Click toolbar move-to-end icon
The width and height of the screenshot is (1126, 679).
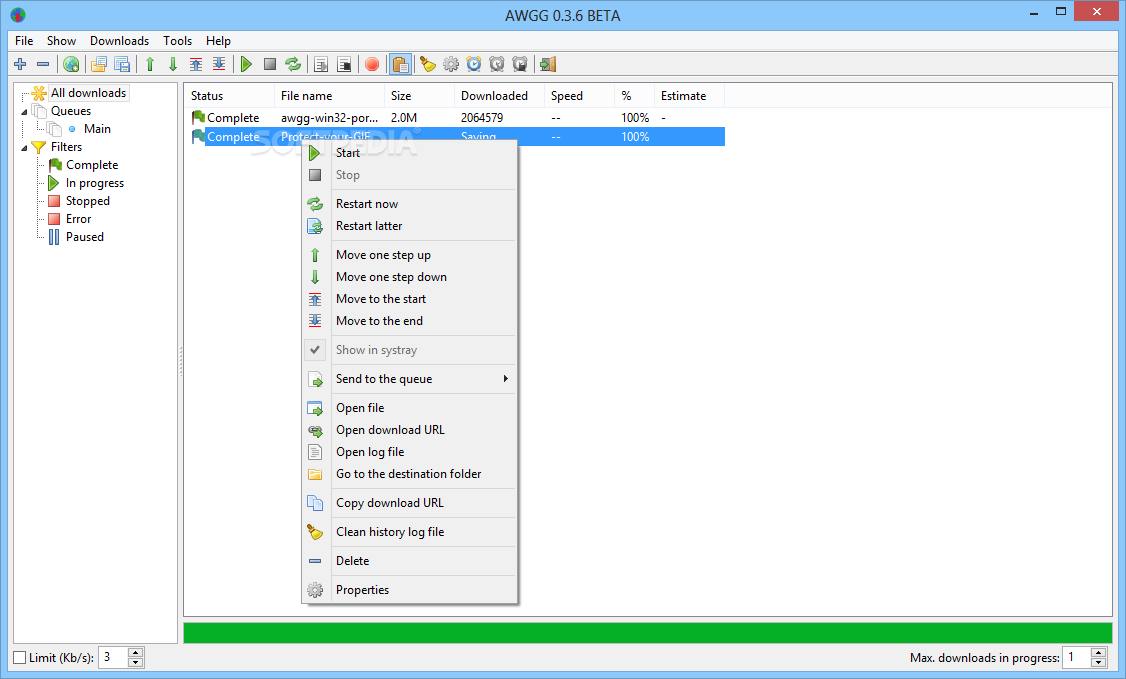(x=219, y=65)
